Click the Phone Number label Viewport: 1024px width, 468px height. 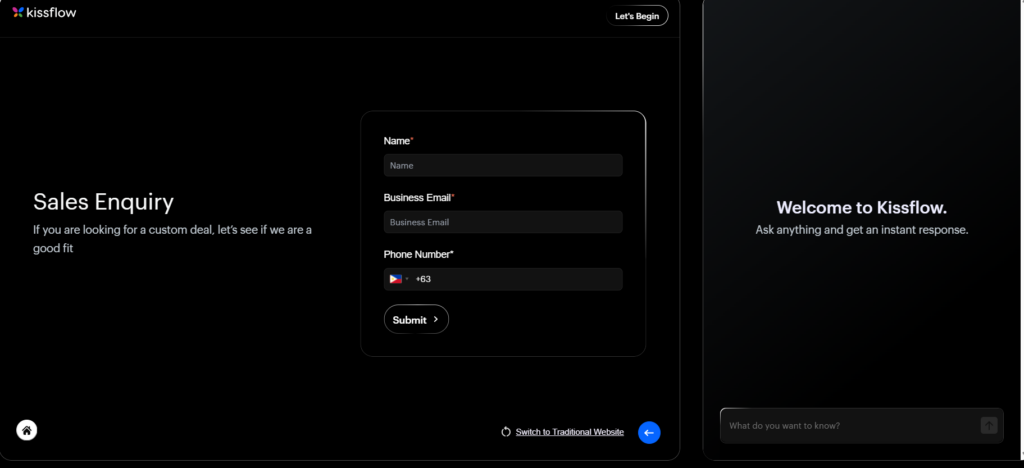(x=418, y=255)
